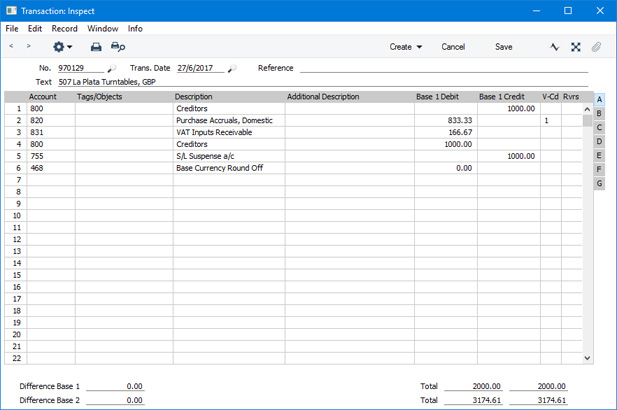Viewport: 617px width, 410px height.
Task: Open the Record menu
Action: pos(65,29)
